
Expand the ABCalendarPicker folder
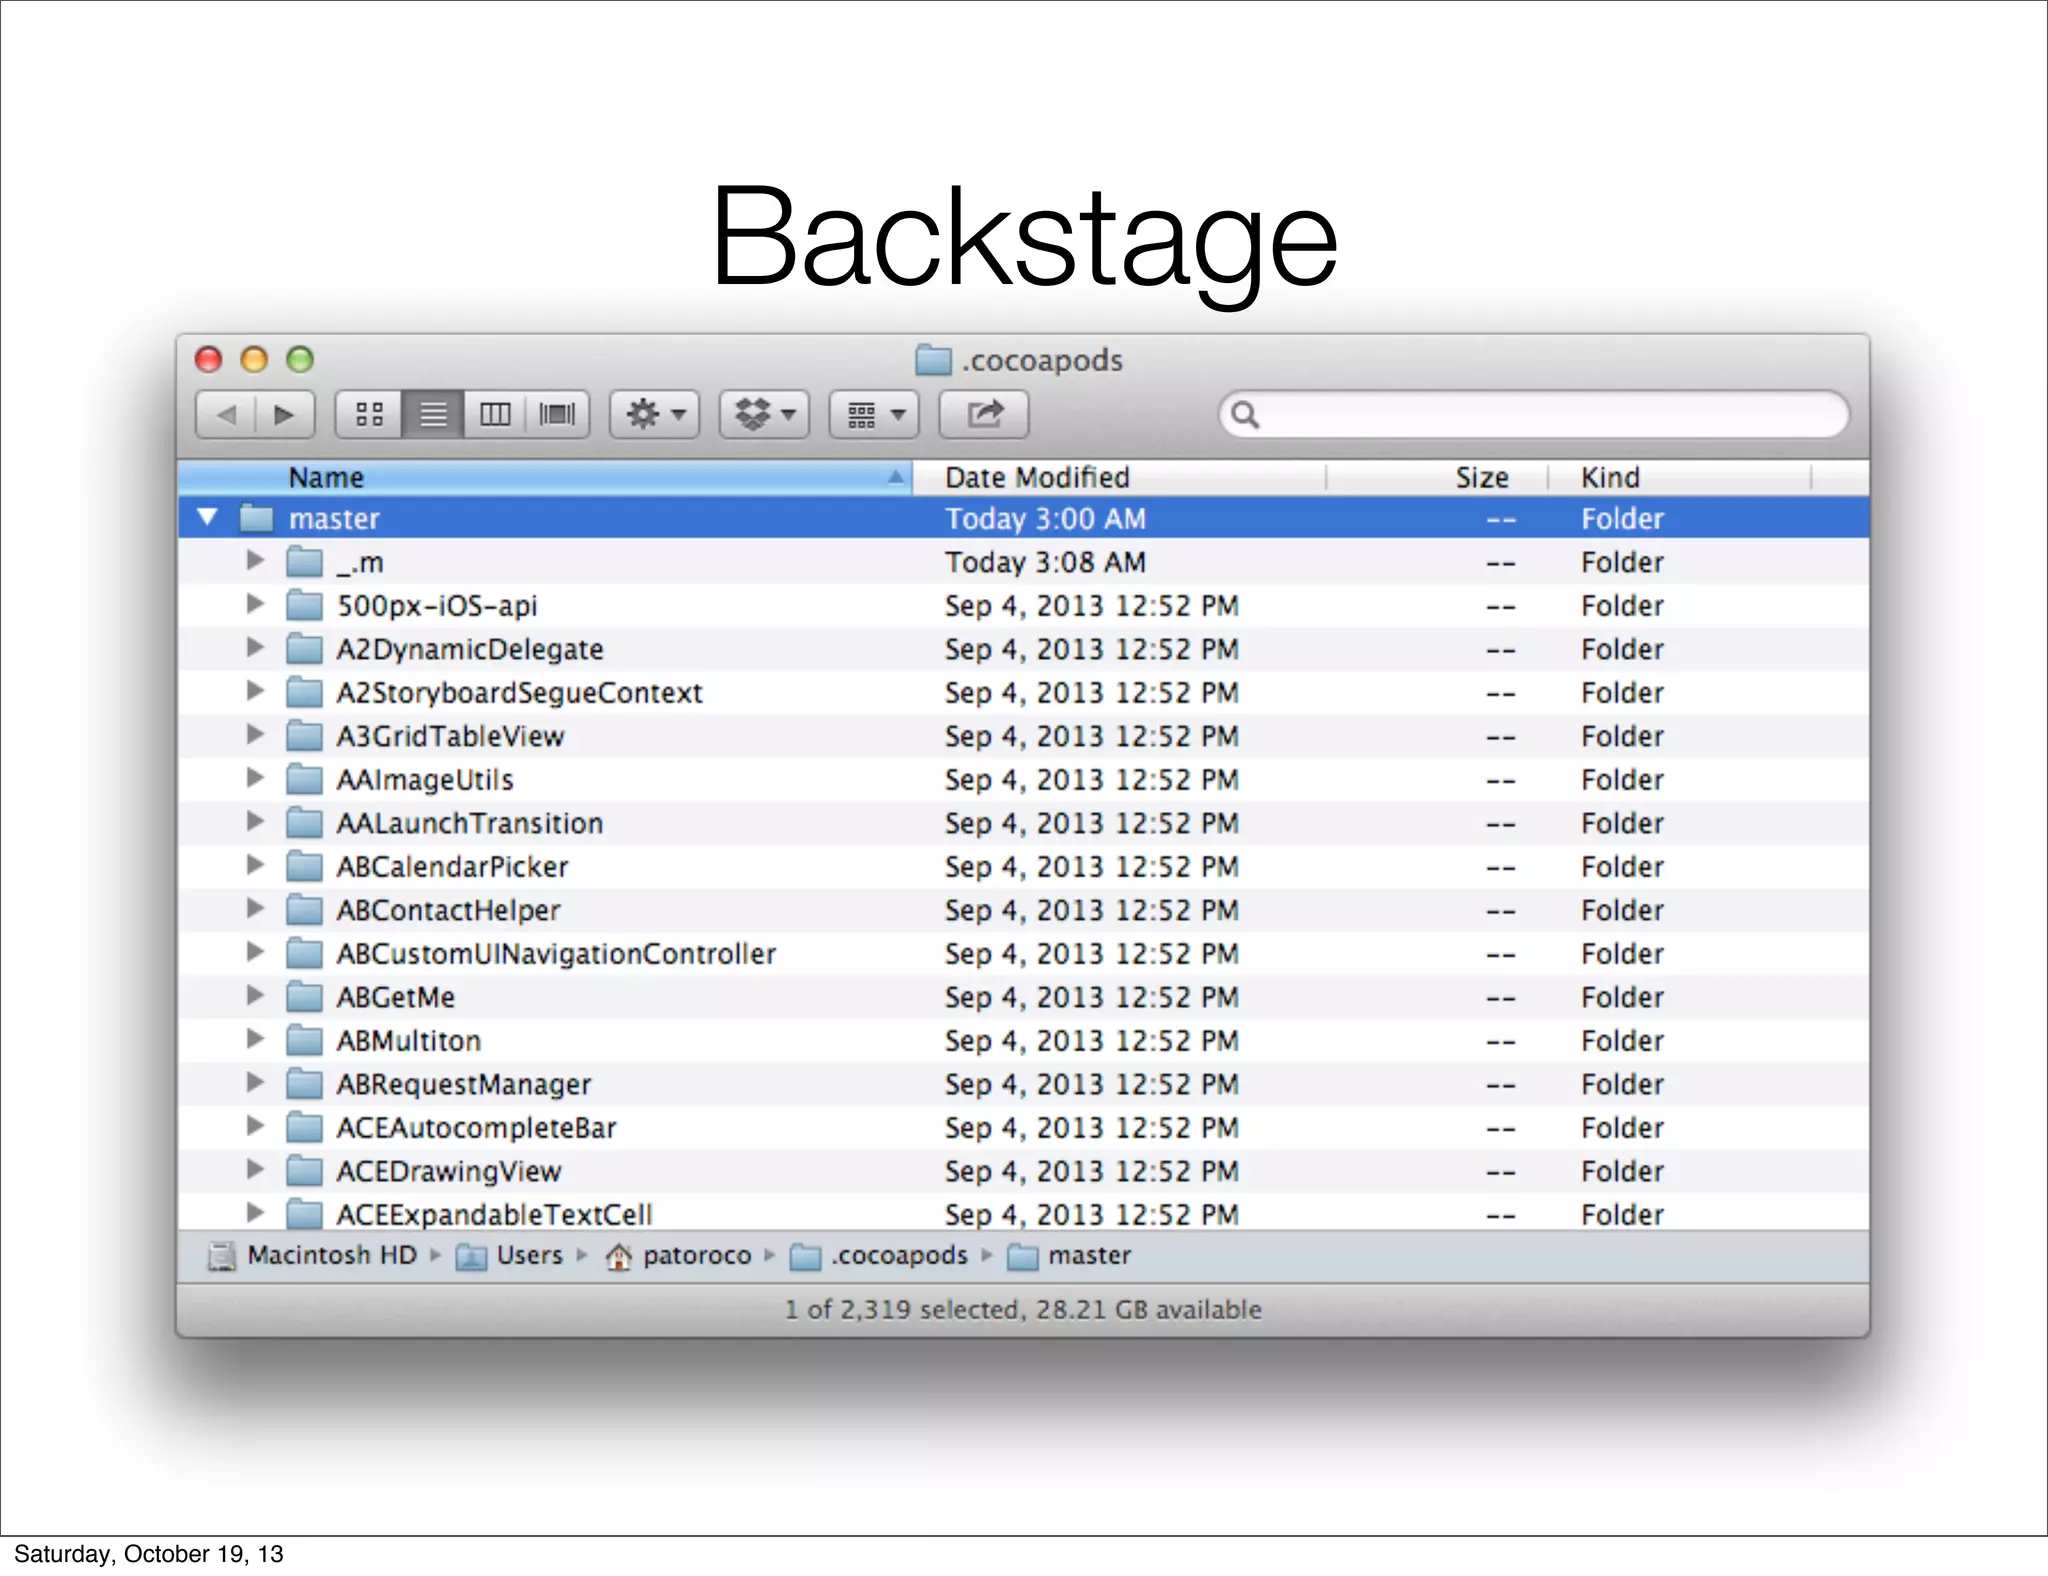(255, 866)
